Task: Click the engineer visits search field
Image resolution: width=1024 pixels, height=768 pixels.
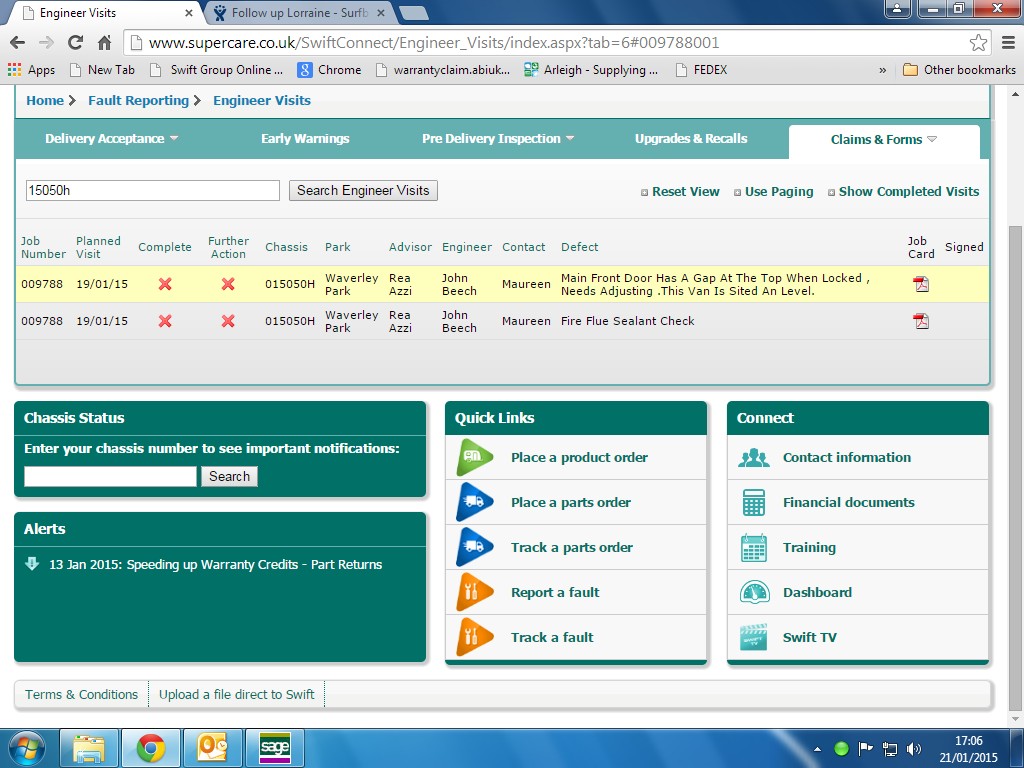Action: tap(153, 191)
